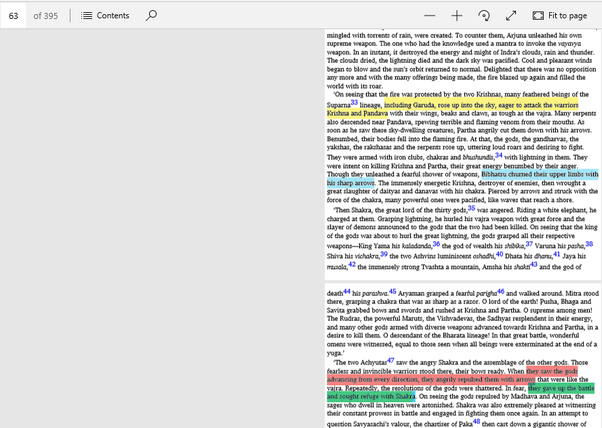
Task: Open footnote 43 link after shakti
Action: (534, 264)
